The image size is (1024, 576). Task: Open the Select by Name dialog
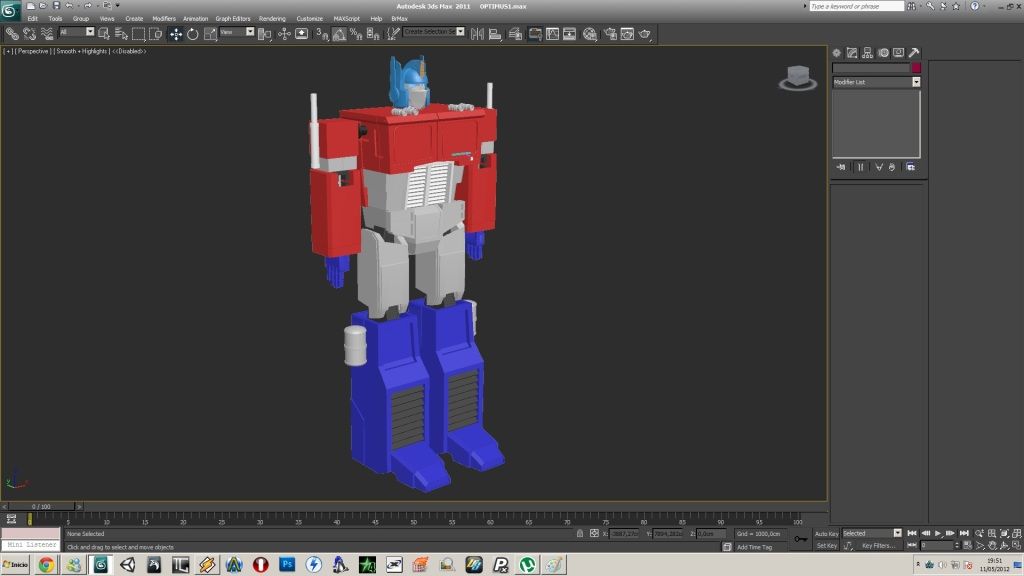click(x=121, y=34)
